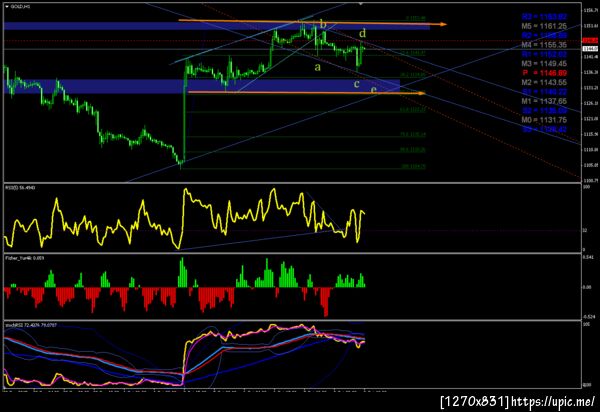Viewport: 600px width, 412px height.
Task: Select the yellow RSI line
Action: point(184,218)
